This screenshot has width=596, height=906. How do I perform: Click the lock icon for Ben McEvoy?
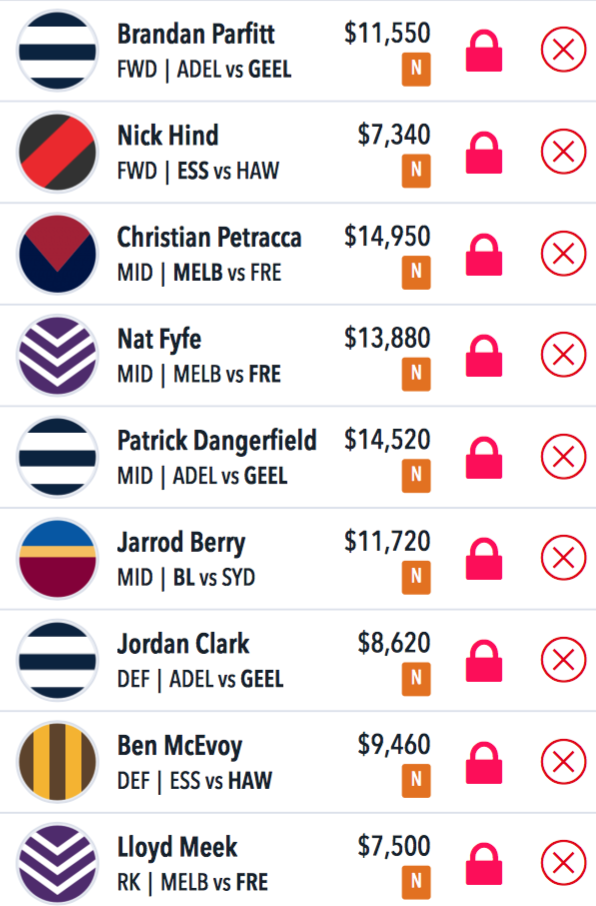[x=484, y=762]
